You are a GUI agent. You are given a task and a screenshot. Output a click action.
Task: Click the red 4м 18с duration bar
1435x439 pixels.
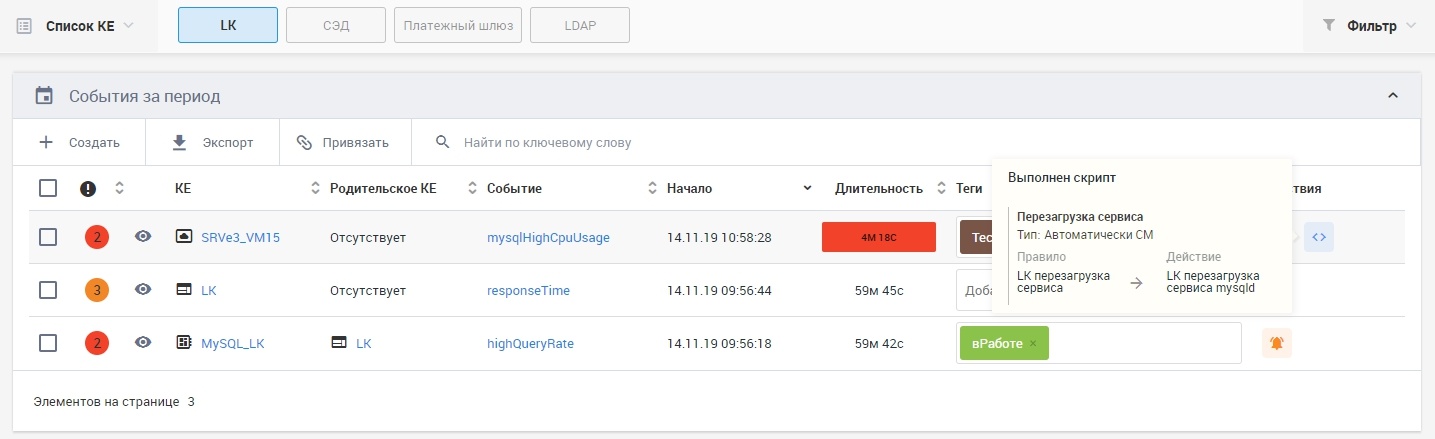pyautogui.click(x=878, y=238)
